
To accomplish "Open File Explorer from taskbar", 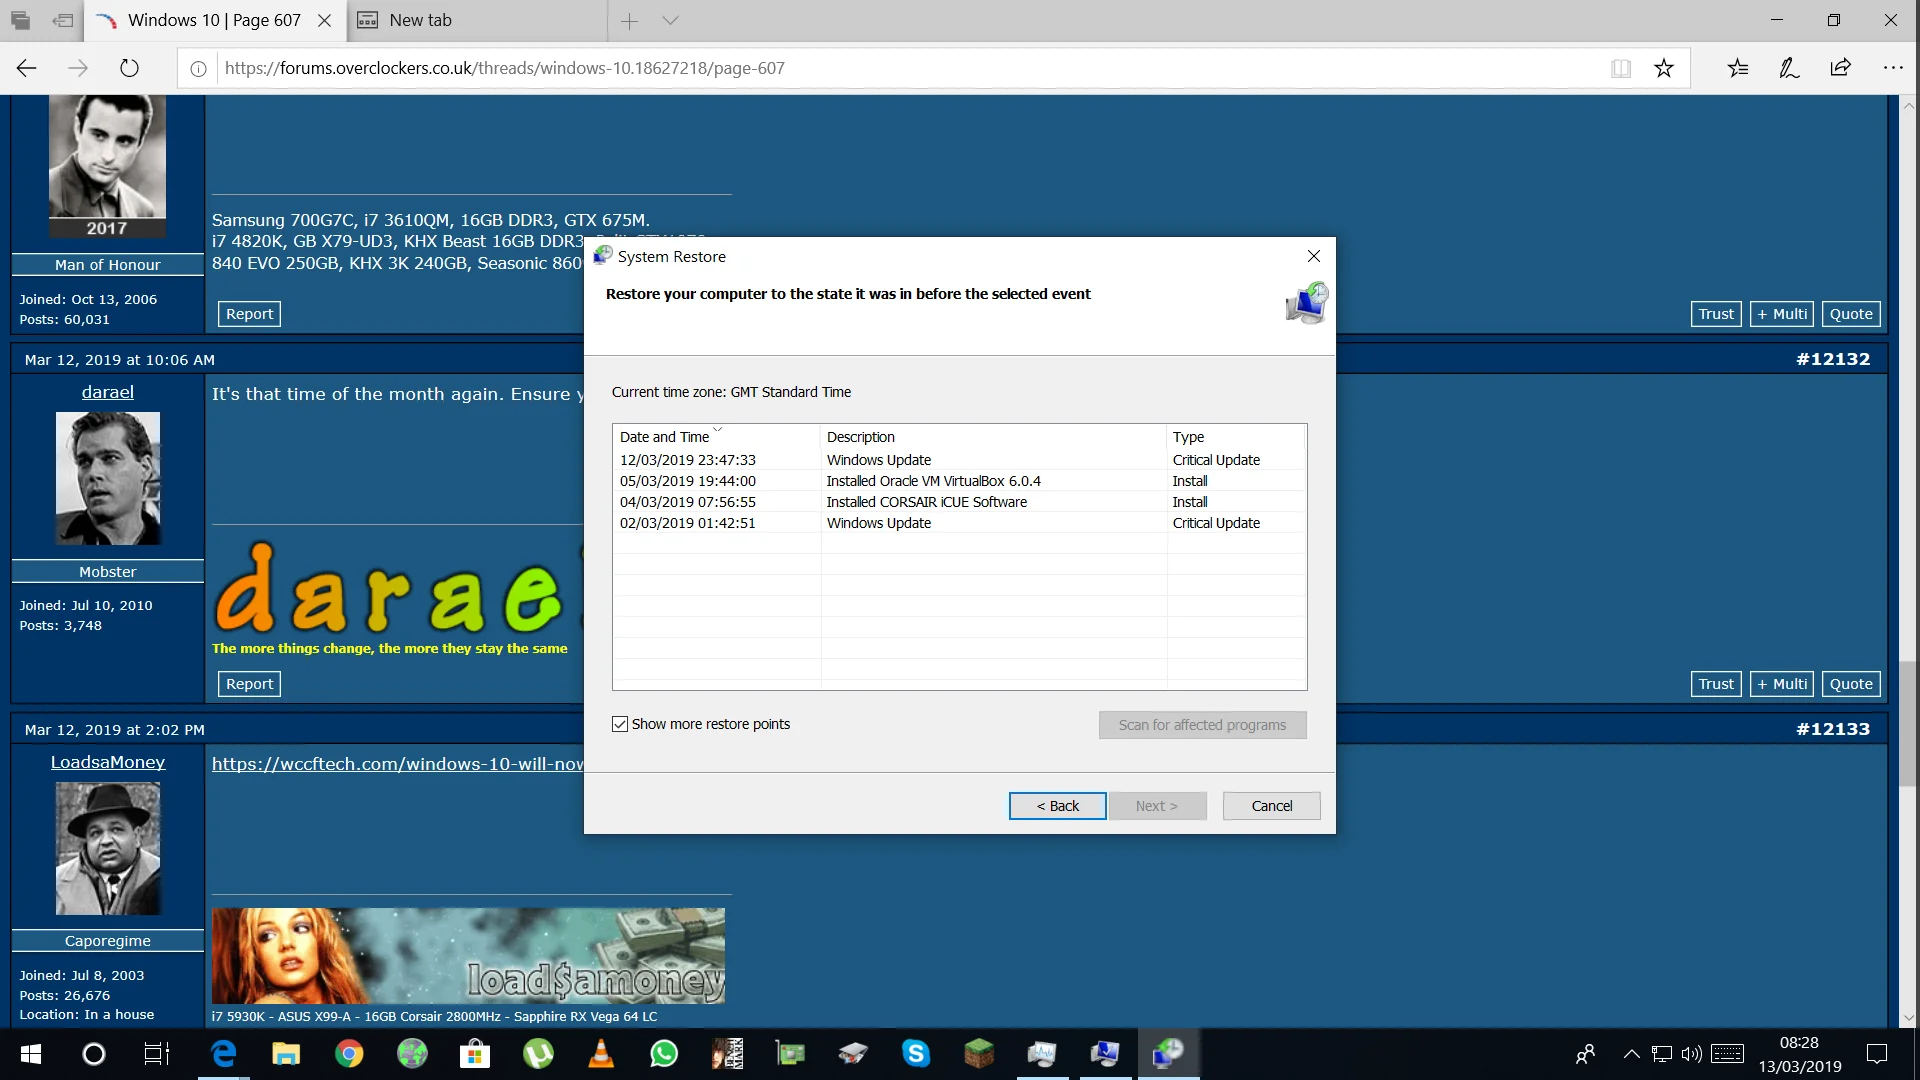I will 286,1054.
